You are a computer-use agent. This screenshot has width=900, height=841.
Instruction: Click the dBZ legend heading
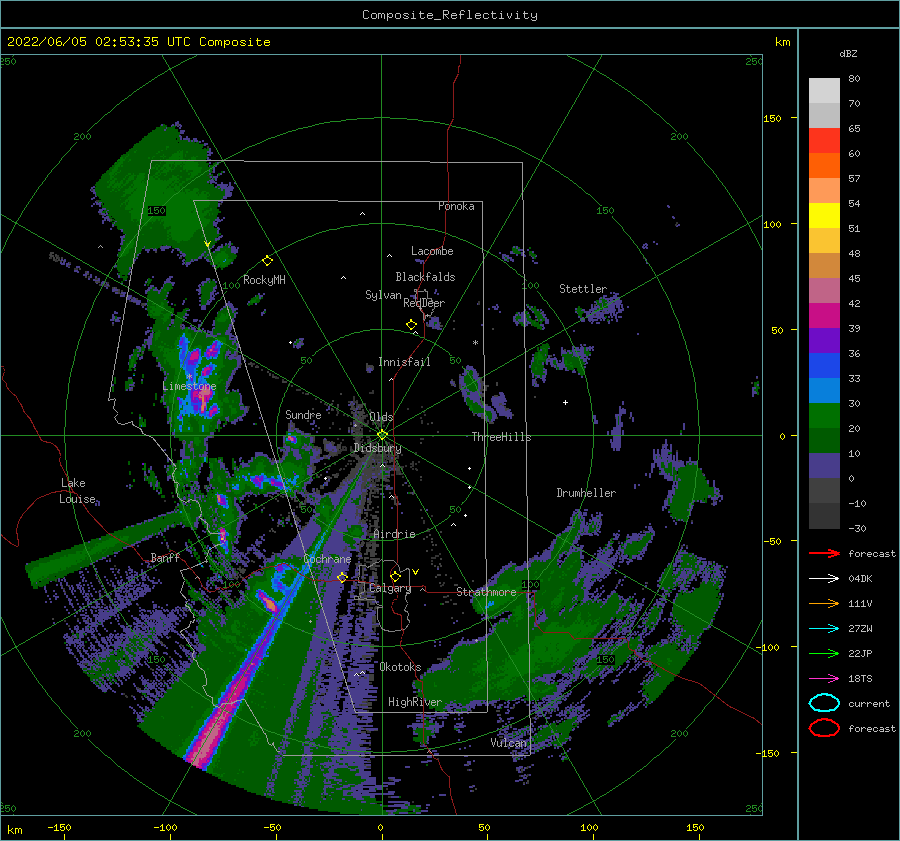coord(848,53)
